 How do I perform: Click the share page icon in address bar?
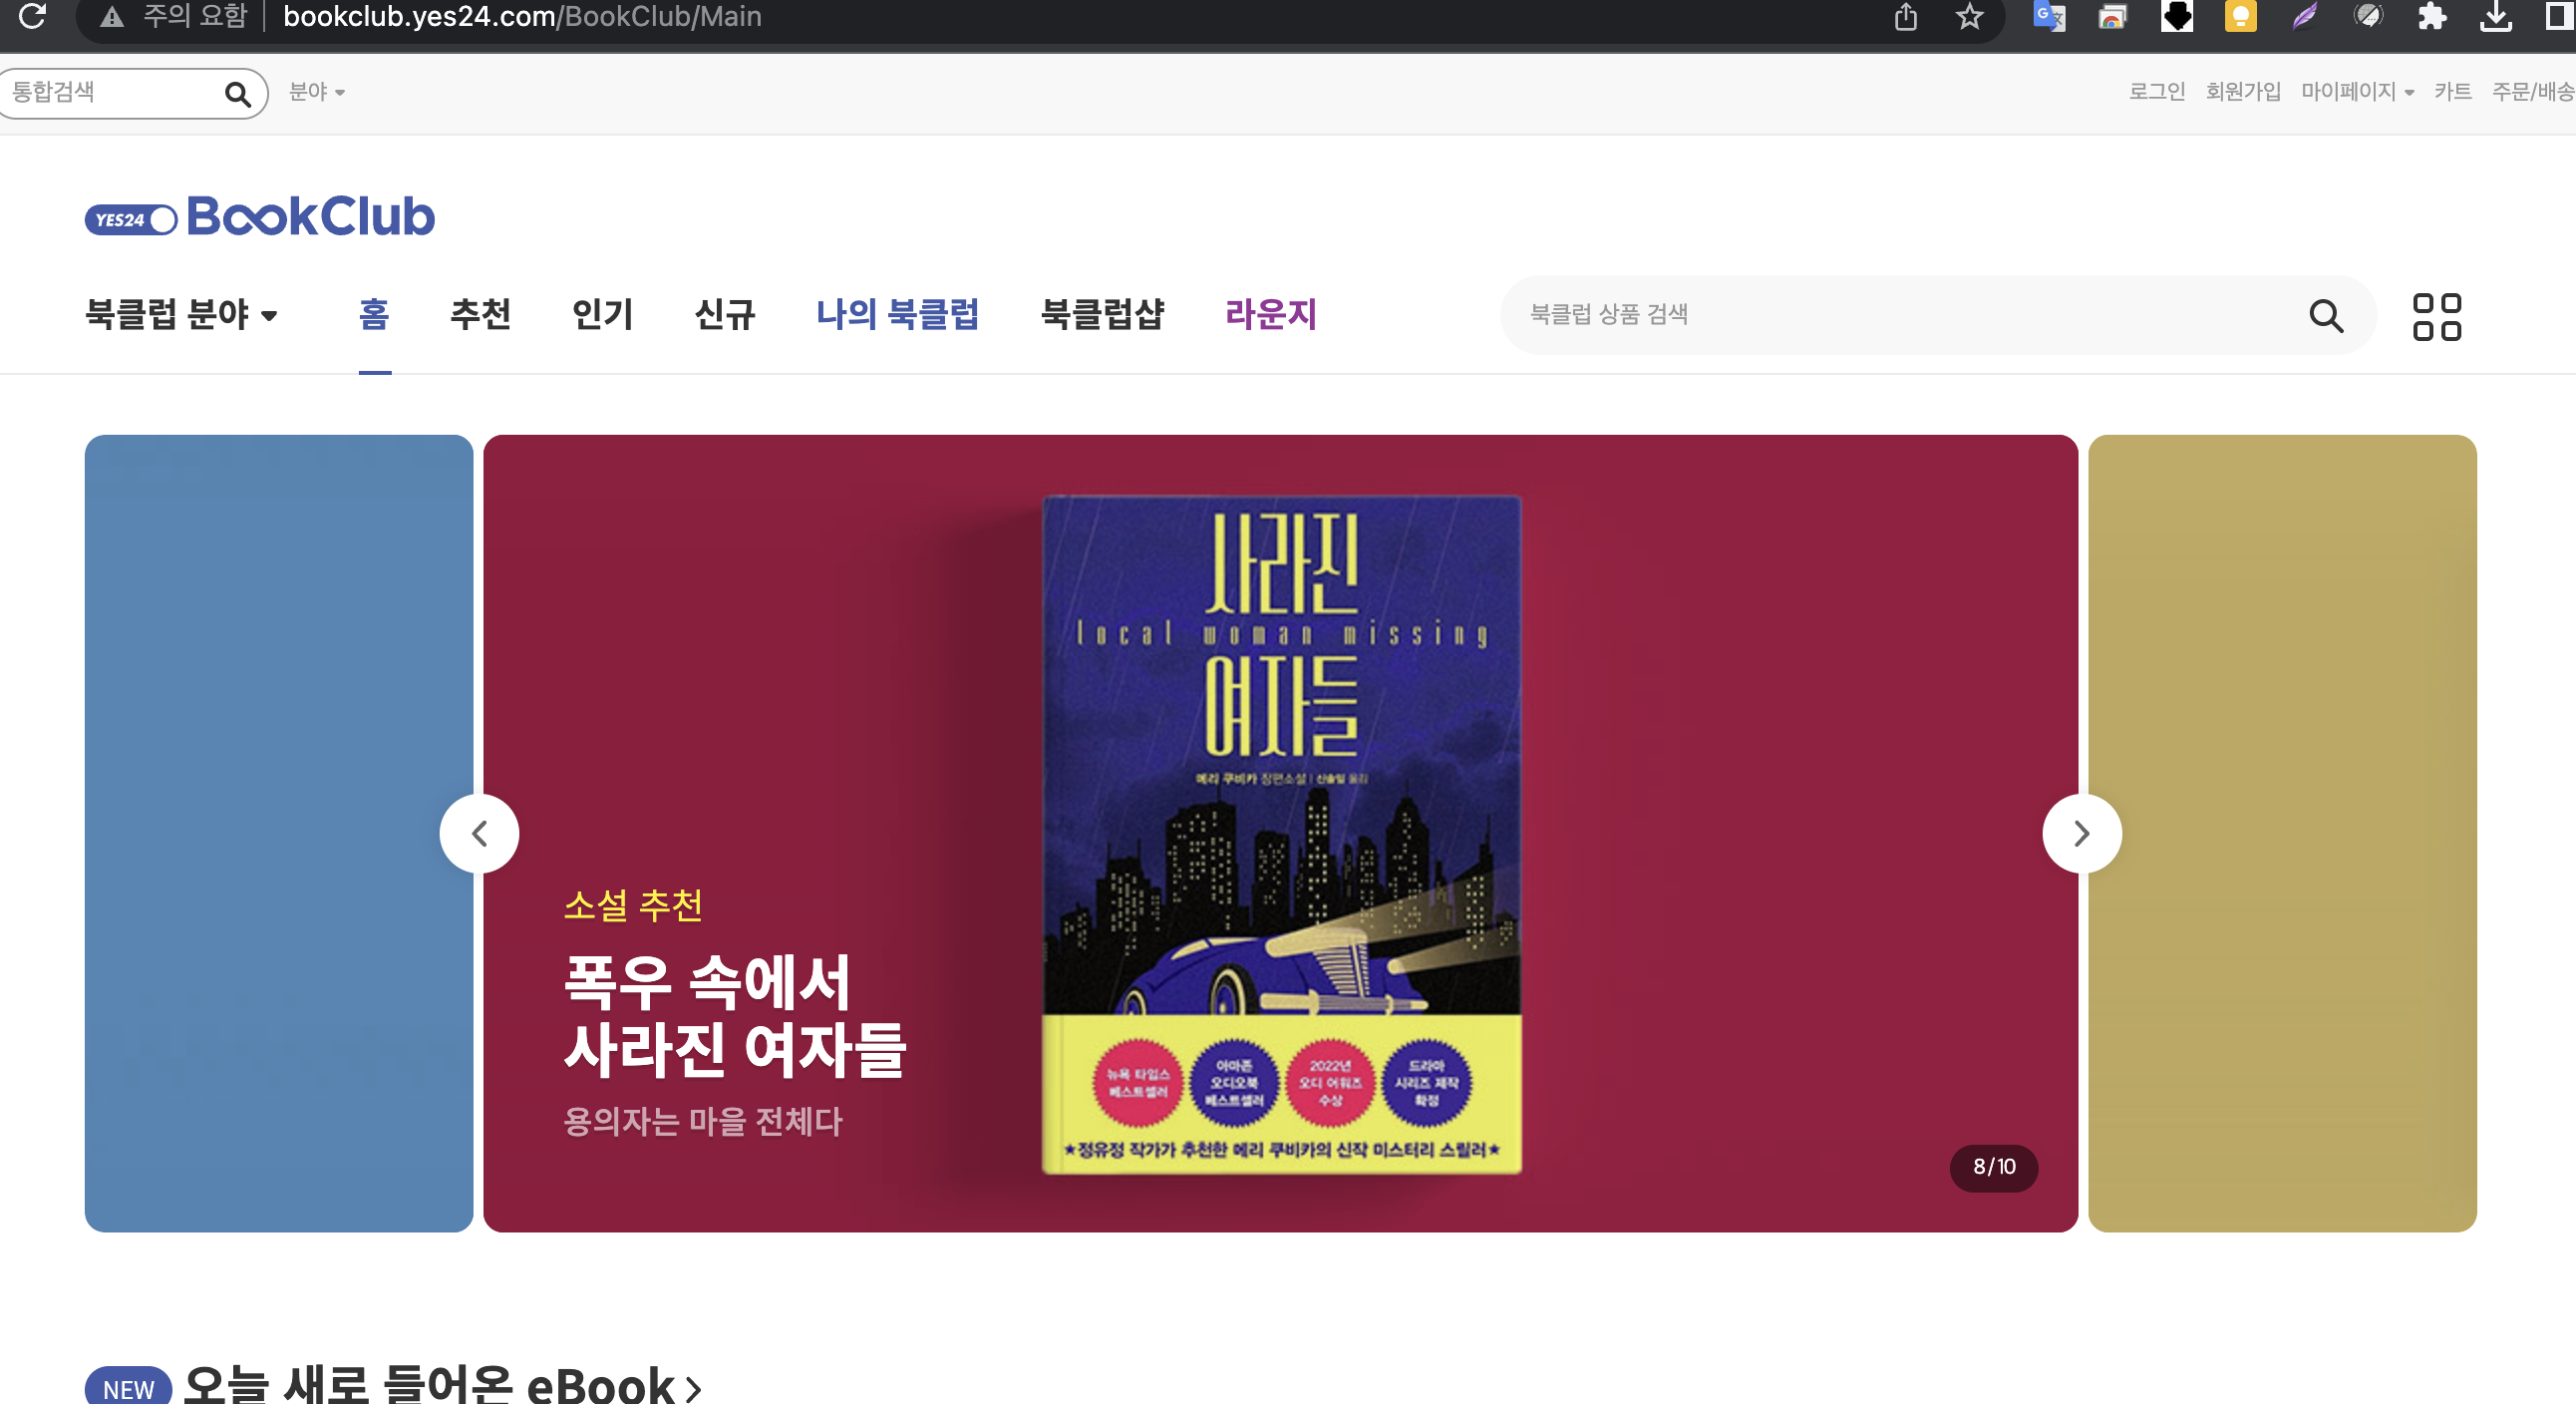pyautogui.click(x=1905, y=16)
